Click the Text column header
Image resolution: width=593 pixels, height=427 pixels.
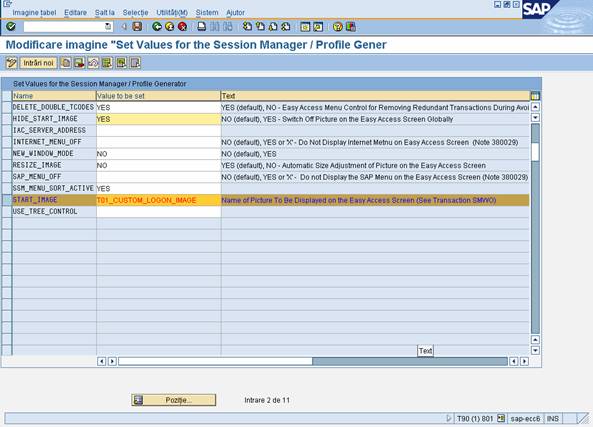[375, 96]
